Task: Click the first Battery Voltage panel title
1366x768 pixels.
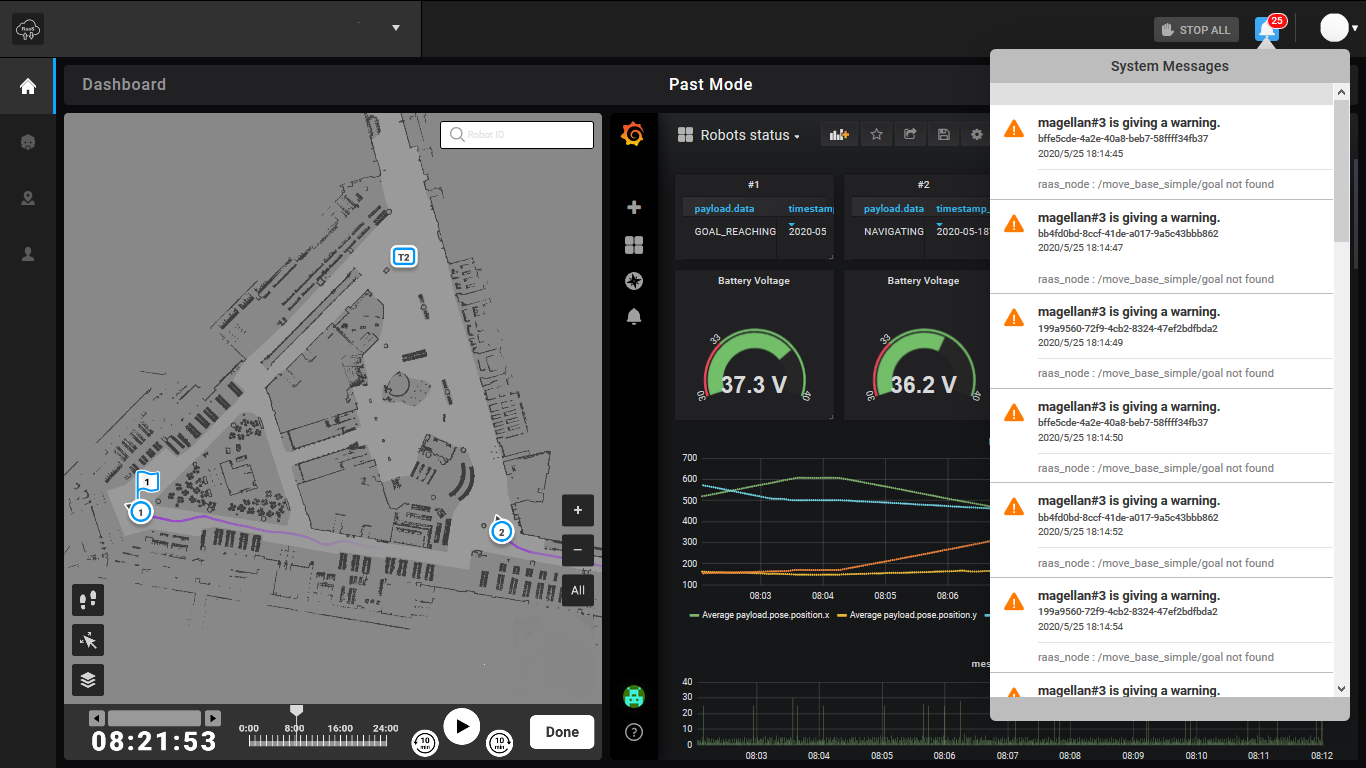Action: 754,281
